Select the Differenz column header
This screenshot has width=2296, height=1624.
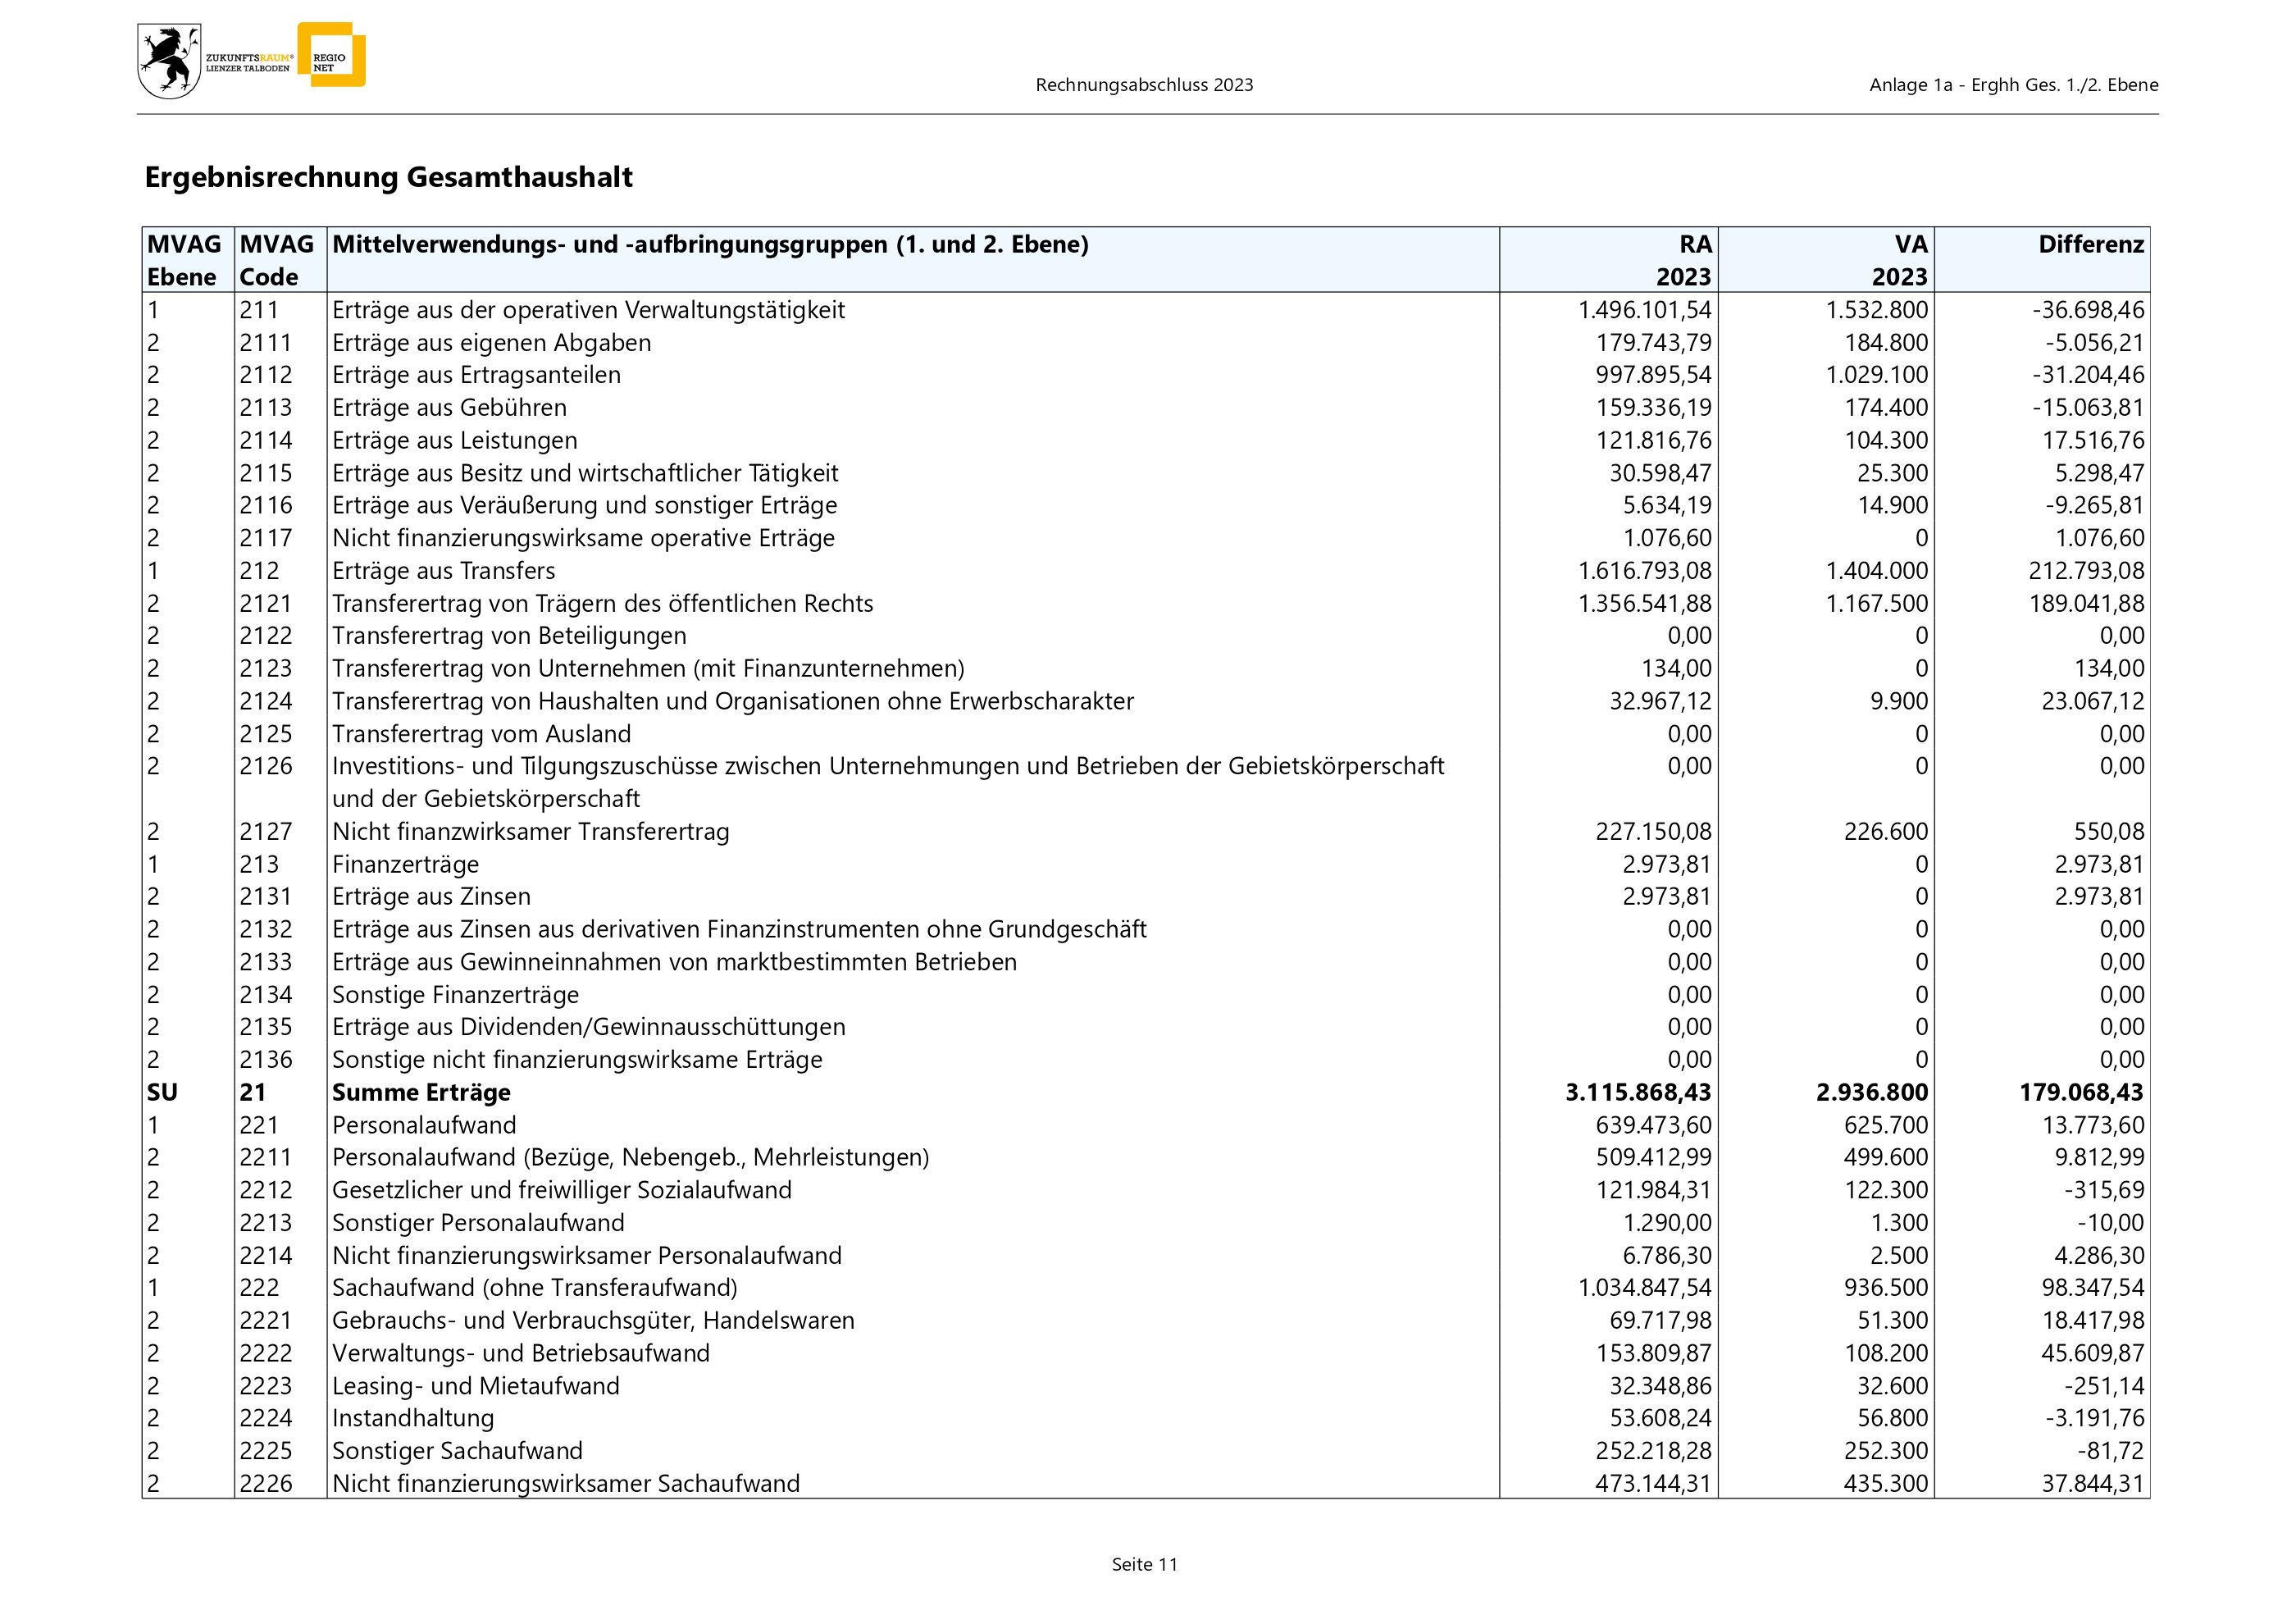2091,245
